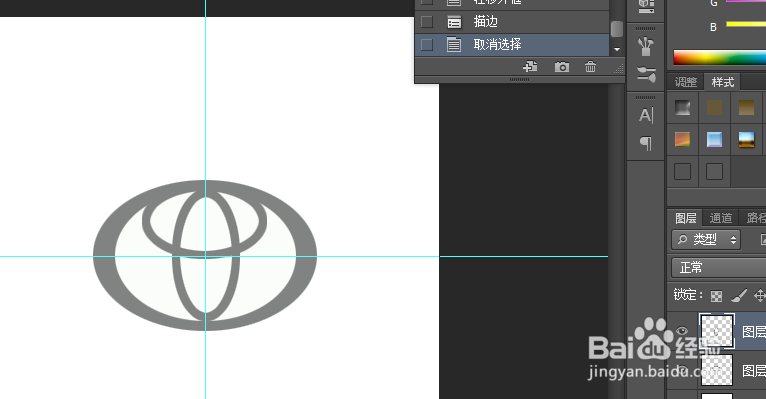Select the second layer by its 图层 name

point(754,371)
